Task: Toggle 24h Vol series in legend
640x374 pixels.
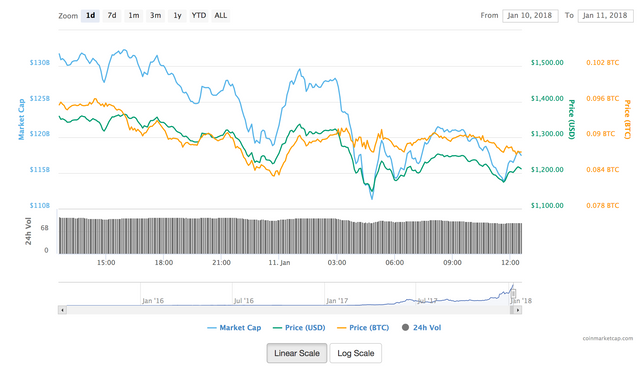Action: pos(422,327)
